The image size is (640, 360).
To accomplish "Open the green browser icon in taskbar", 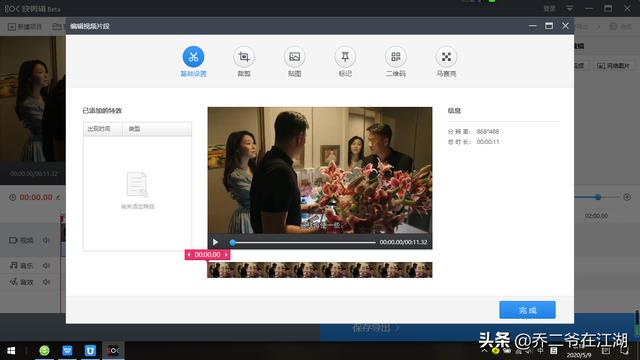I will tap(44, 351).
